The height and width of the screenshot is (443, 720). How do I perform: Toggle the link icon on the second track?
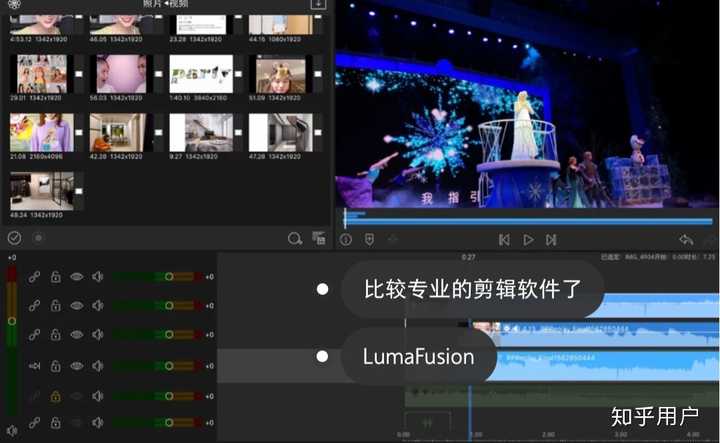(x=34, y=305)
